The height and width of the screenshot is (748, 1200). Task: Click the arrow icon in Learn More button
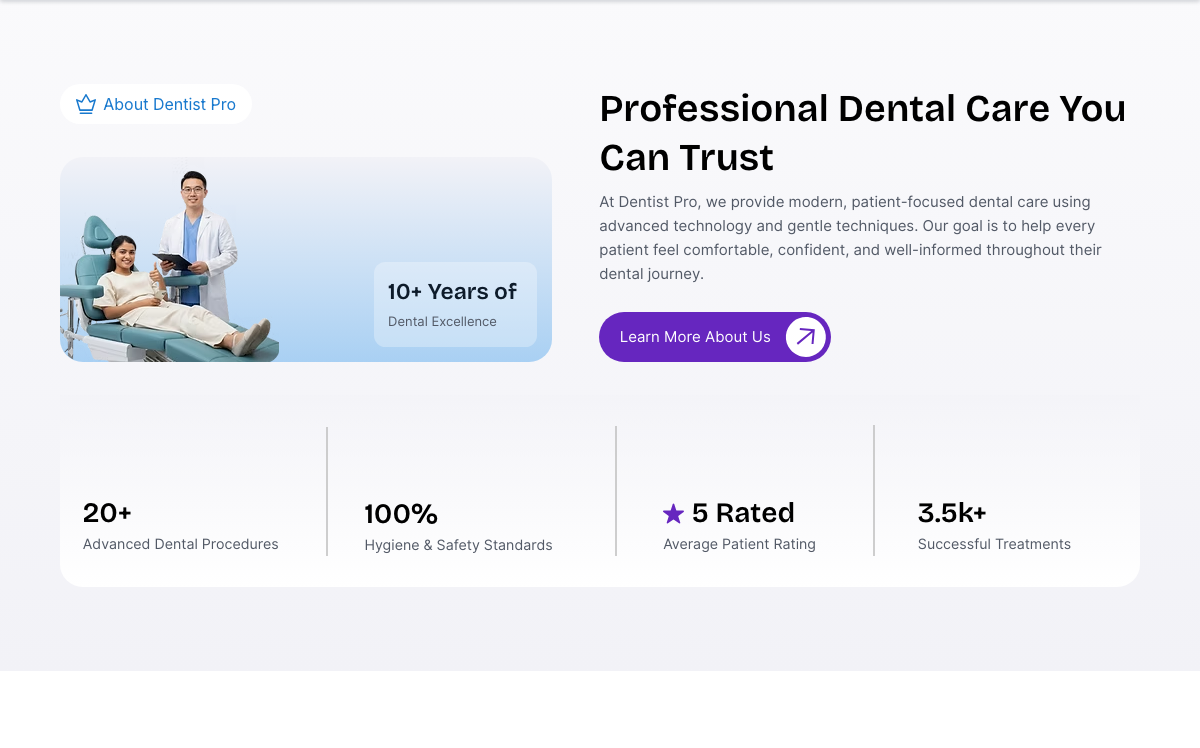click(x=806, y=337)
